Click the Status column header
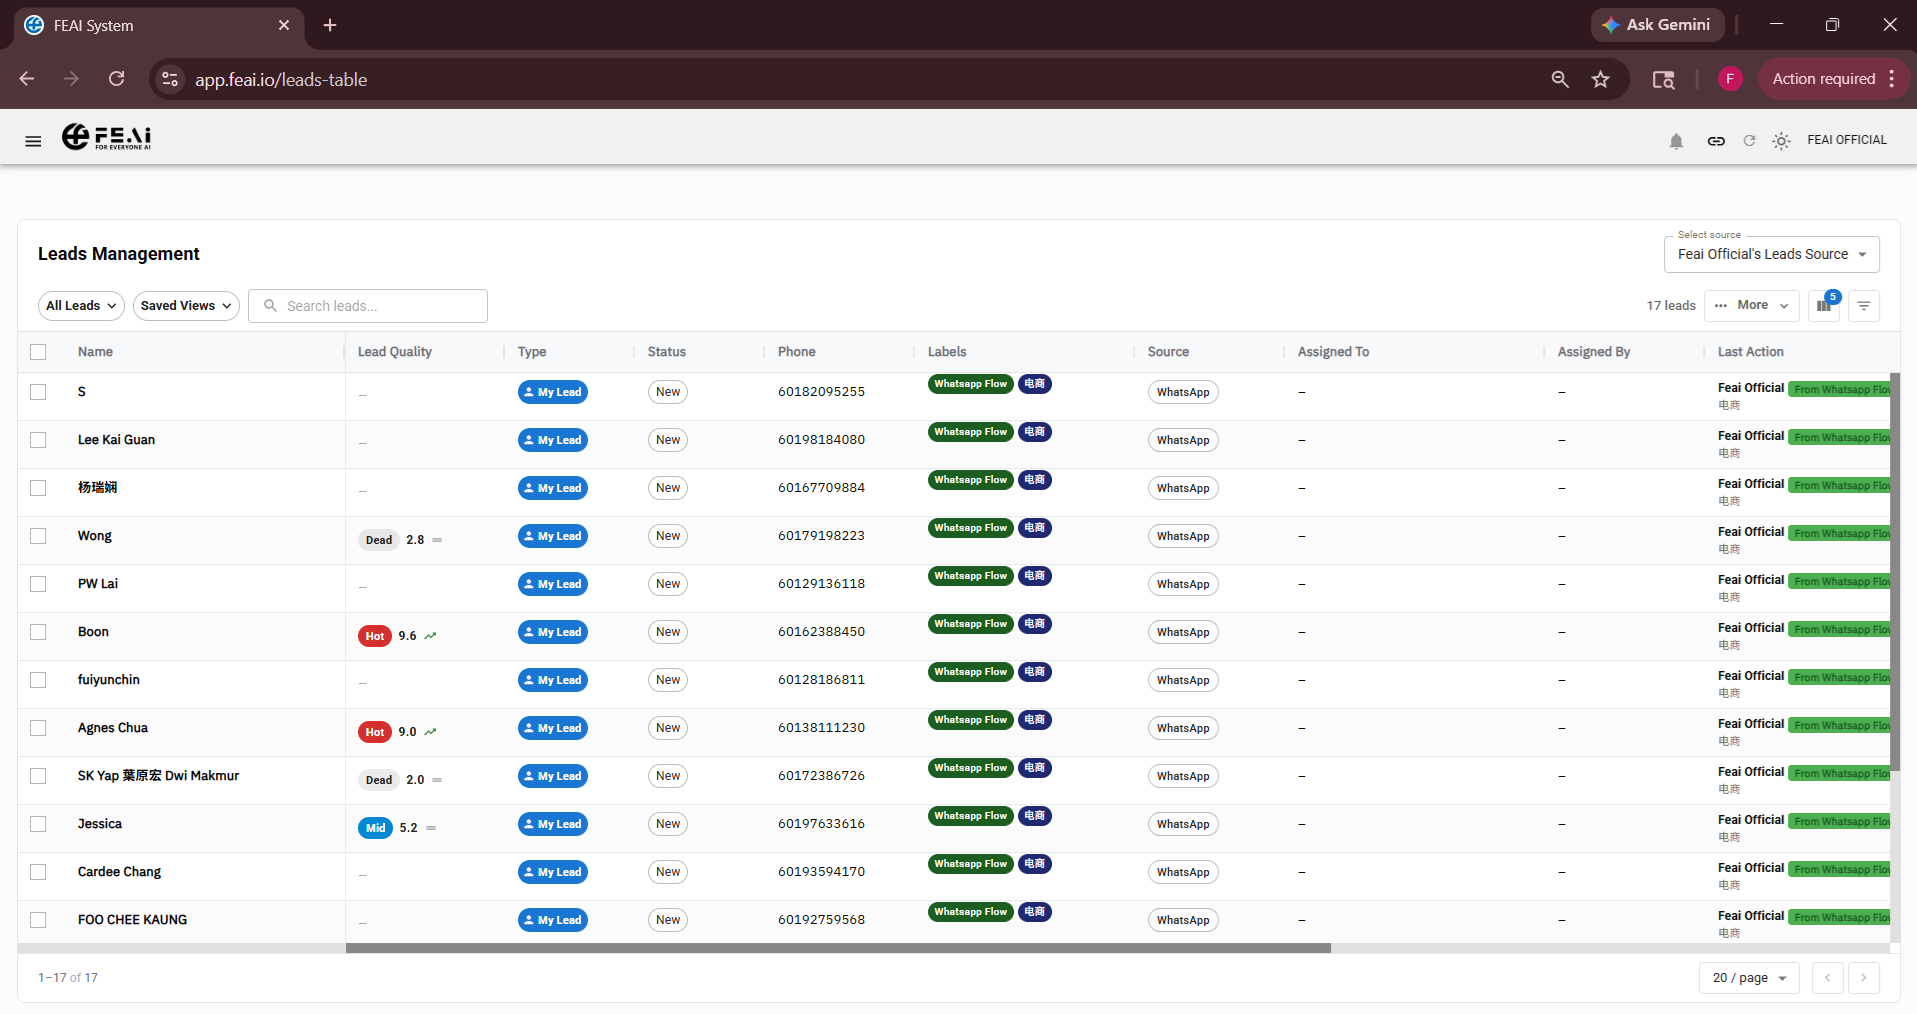Screen dimensions: 1917x1014 click(x=667, y=352)
